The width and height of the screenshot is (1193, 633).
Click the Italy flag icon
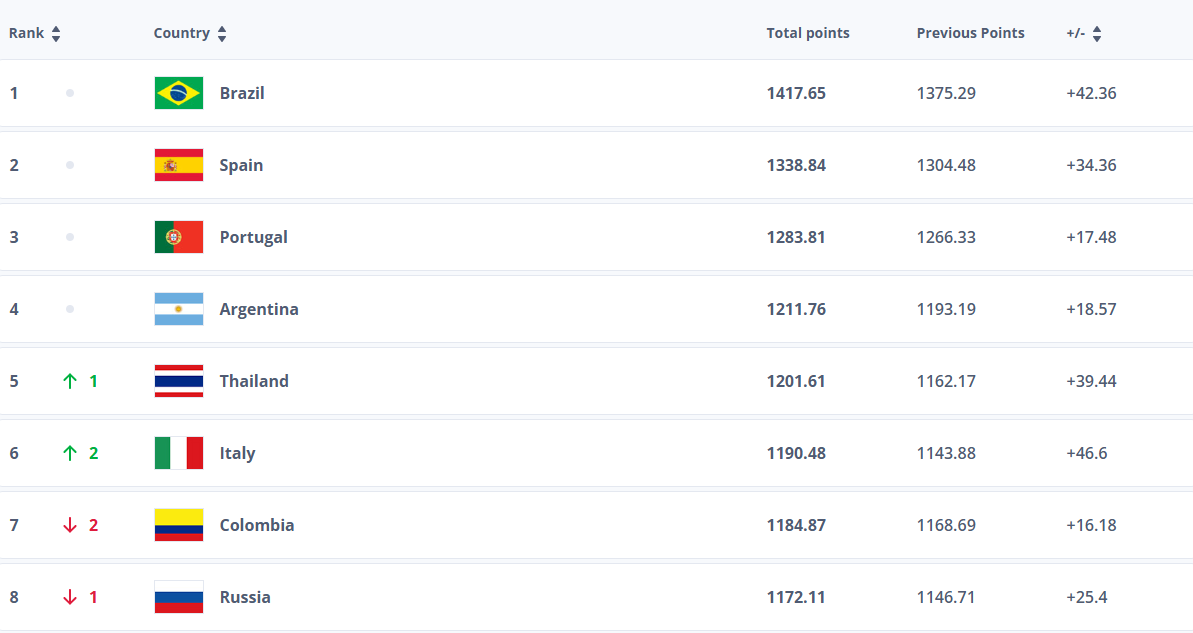click(x=179, y=453)
